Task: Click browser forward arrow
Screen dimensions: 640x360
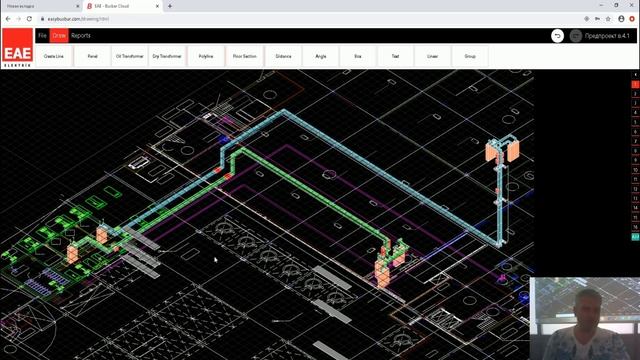Action: click(18, 19)
